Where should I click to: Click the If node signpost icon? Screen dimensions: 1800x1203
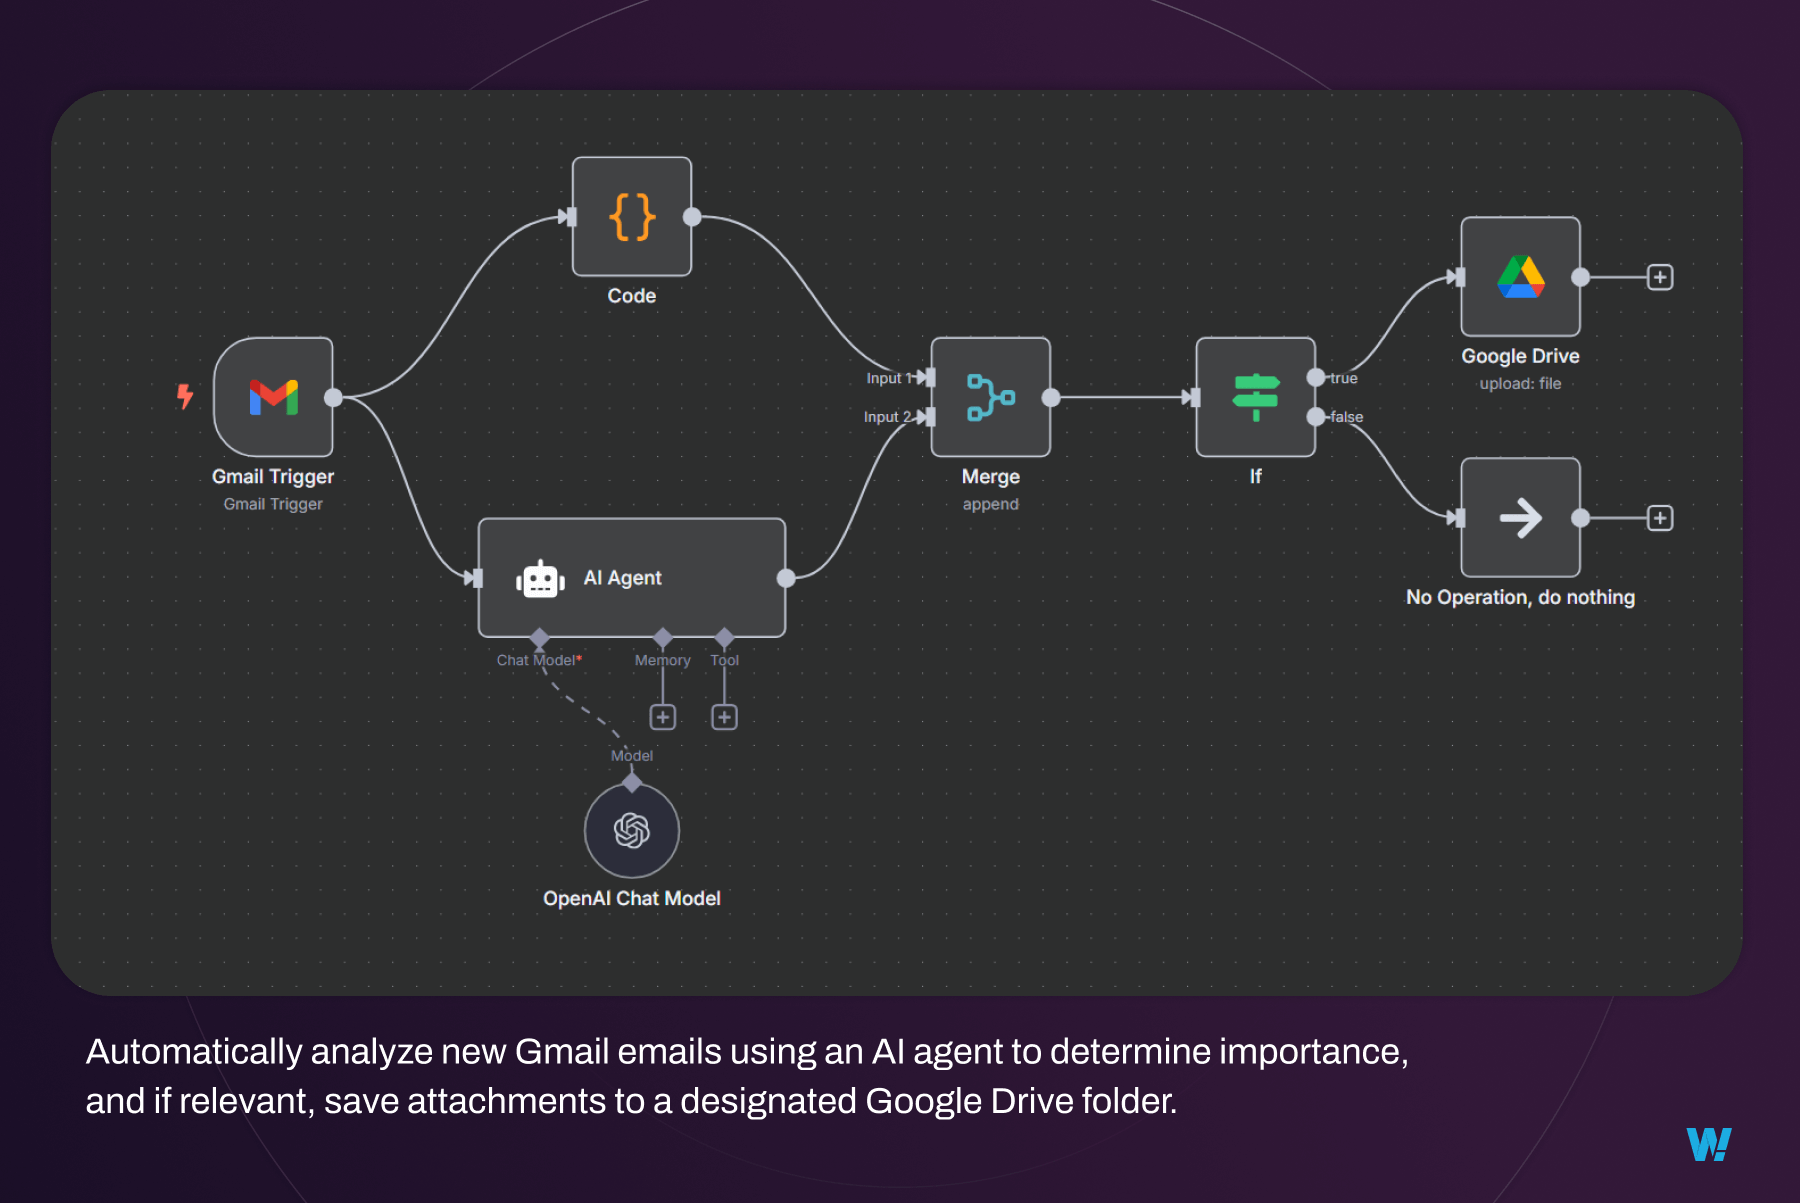[x=1256, y=395]
